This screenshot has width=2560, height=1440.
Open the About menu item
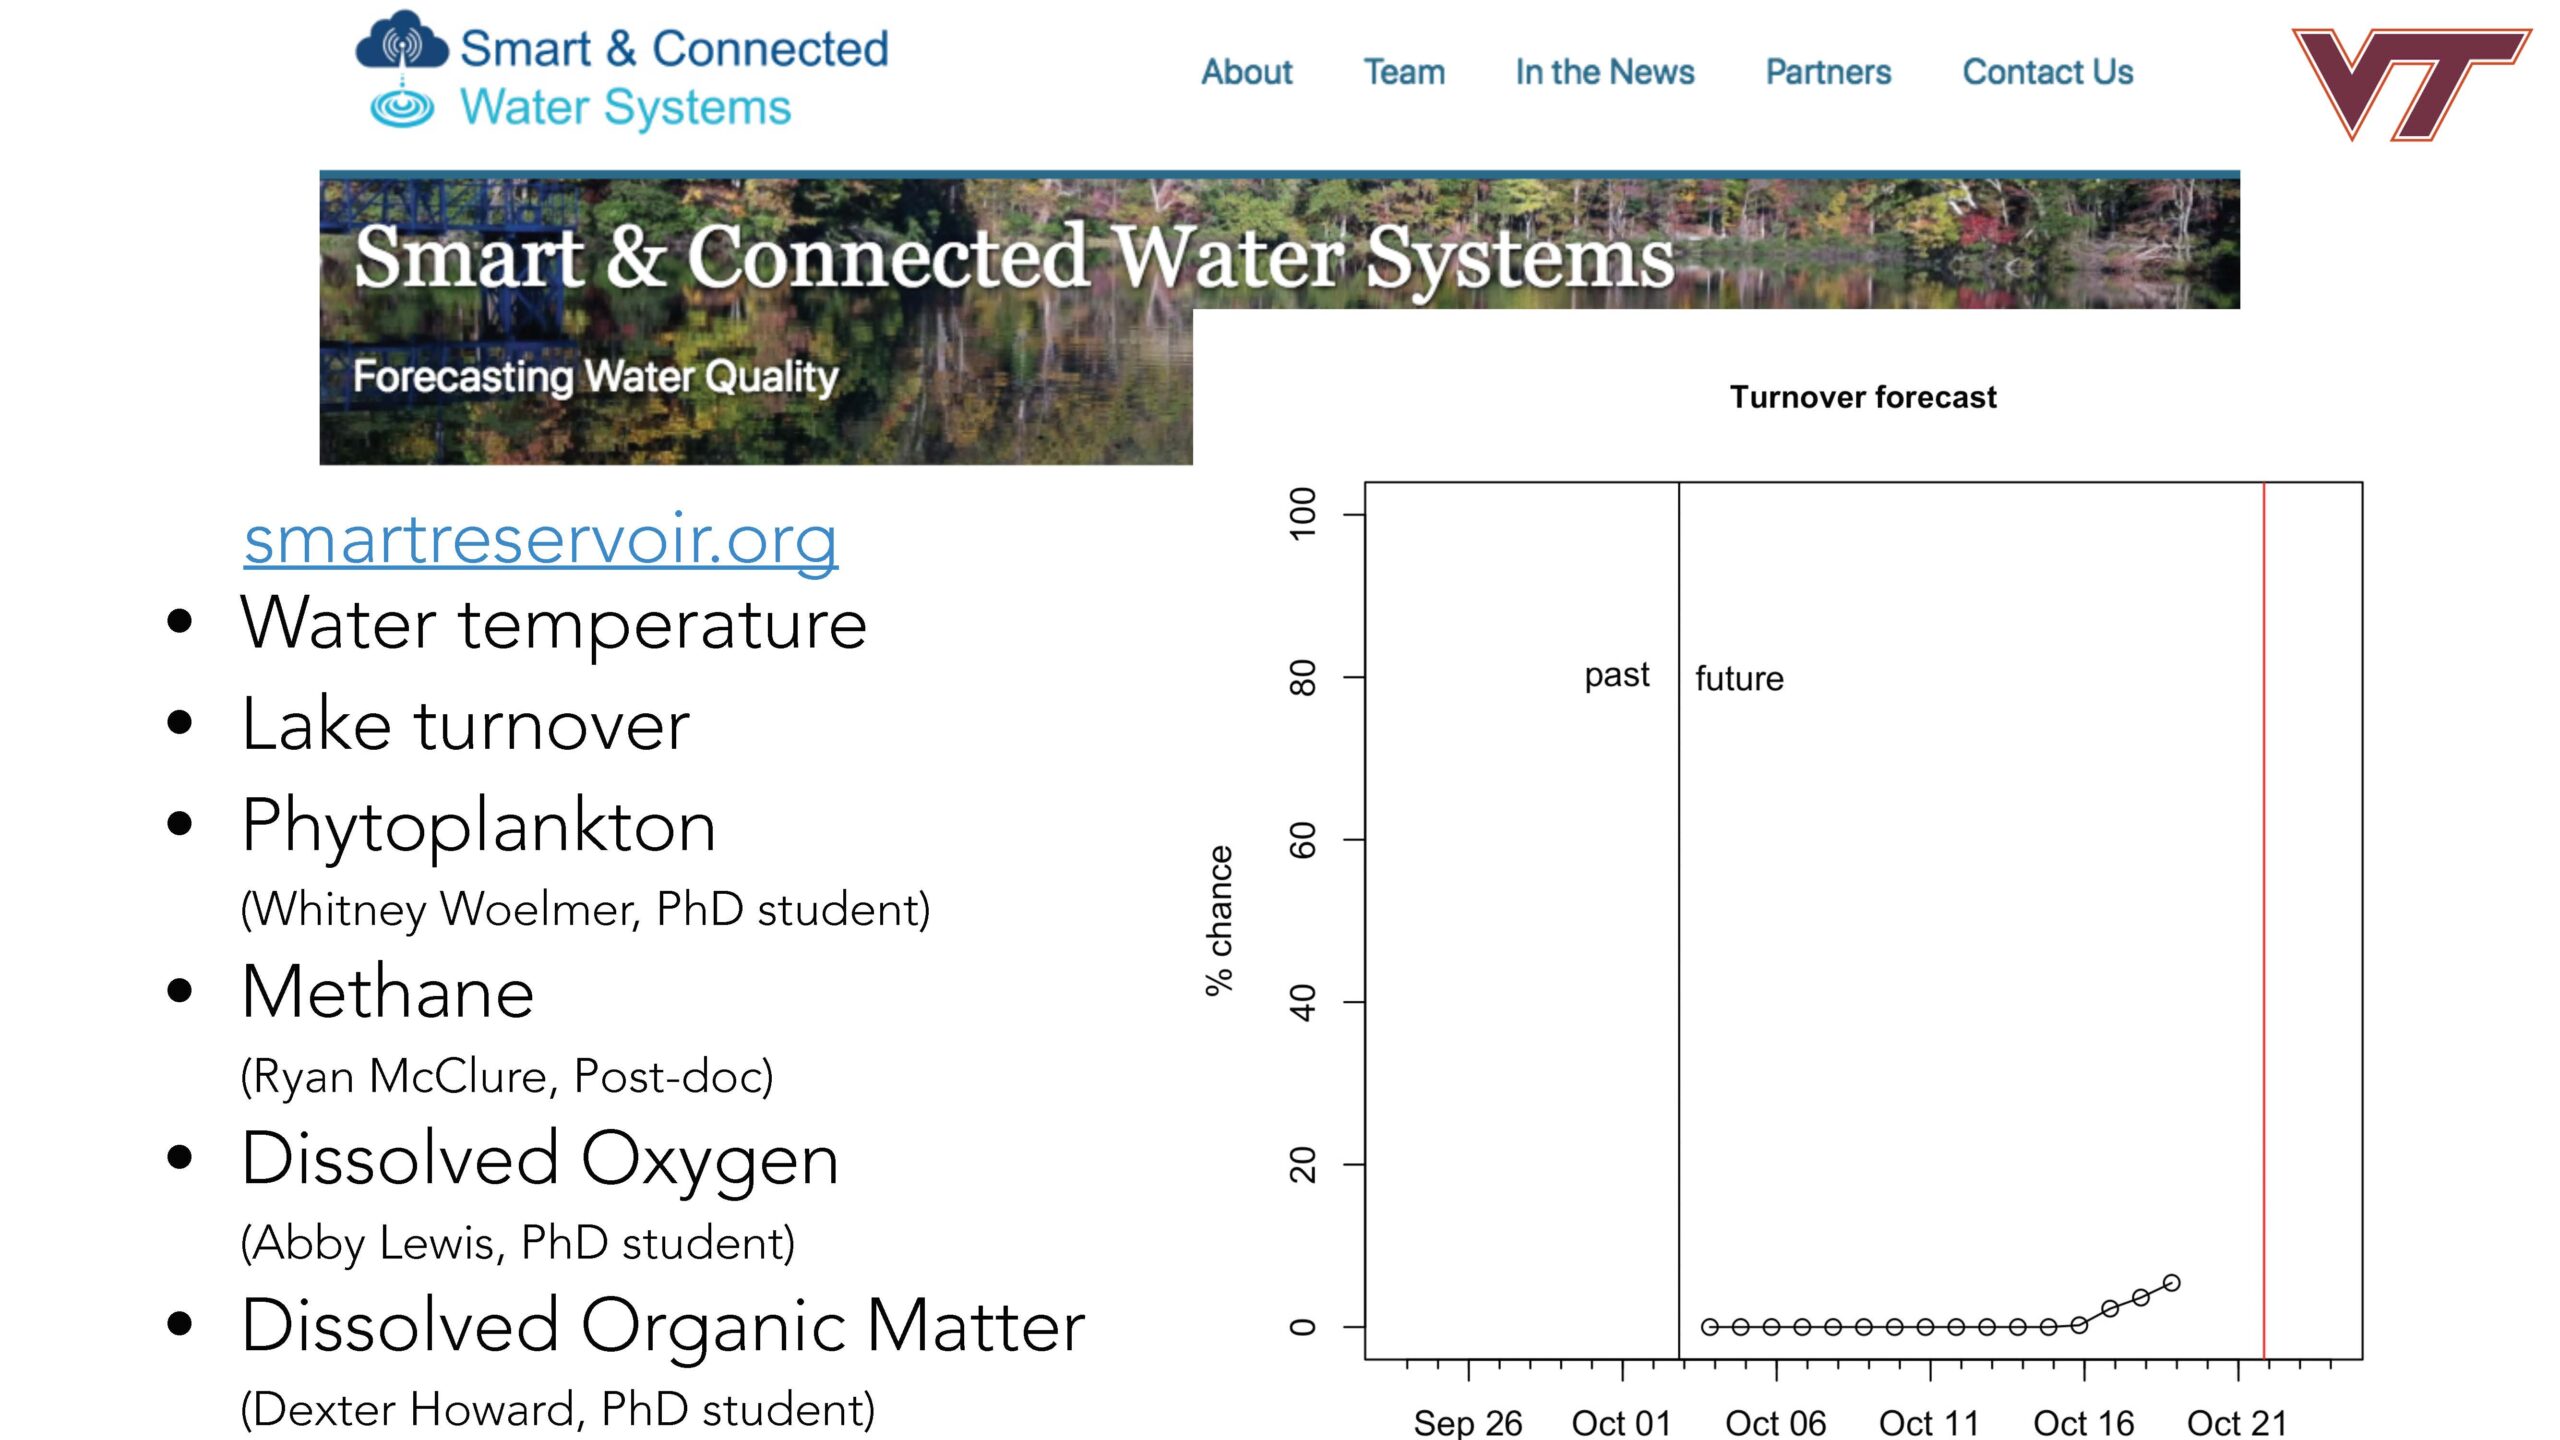[1247, 72]
